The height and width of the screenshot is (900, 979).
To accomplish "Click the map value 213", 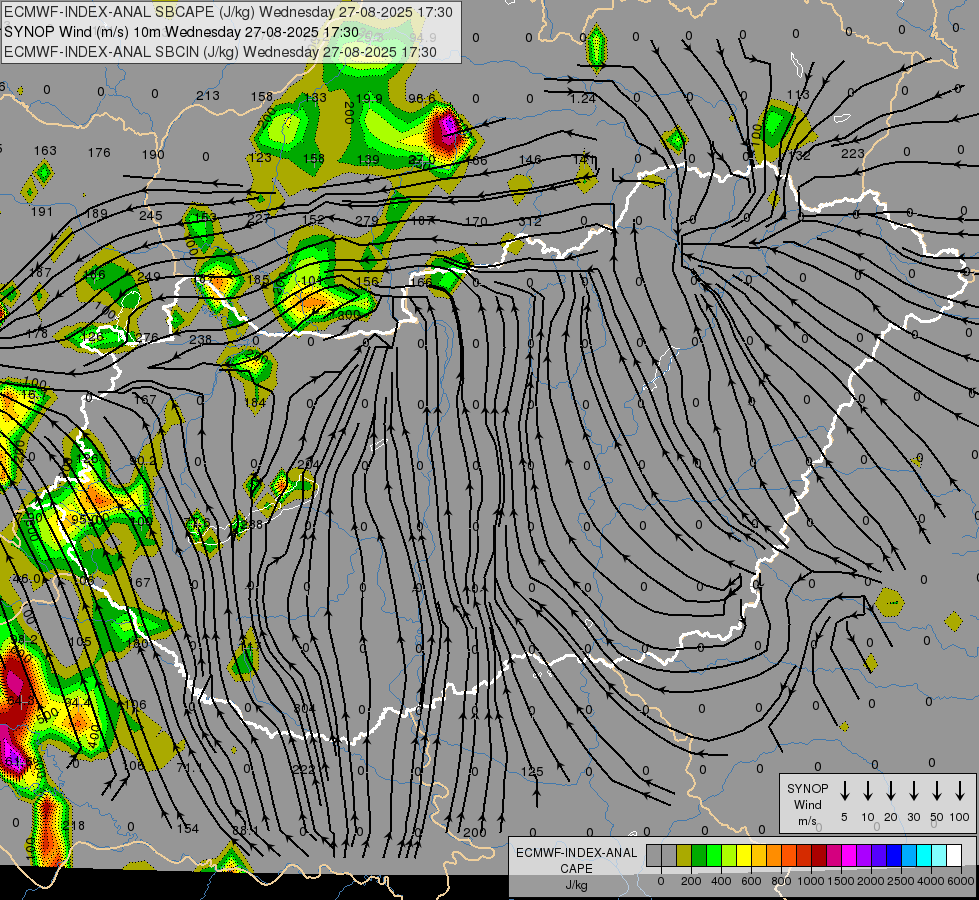I will pyautogui.click(x=208, y=96).
